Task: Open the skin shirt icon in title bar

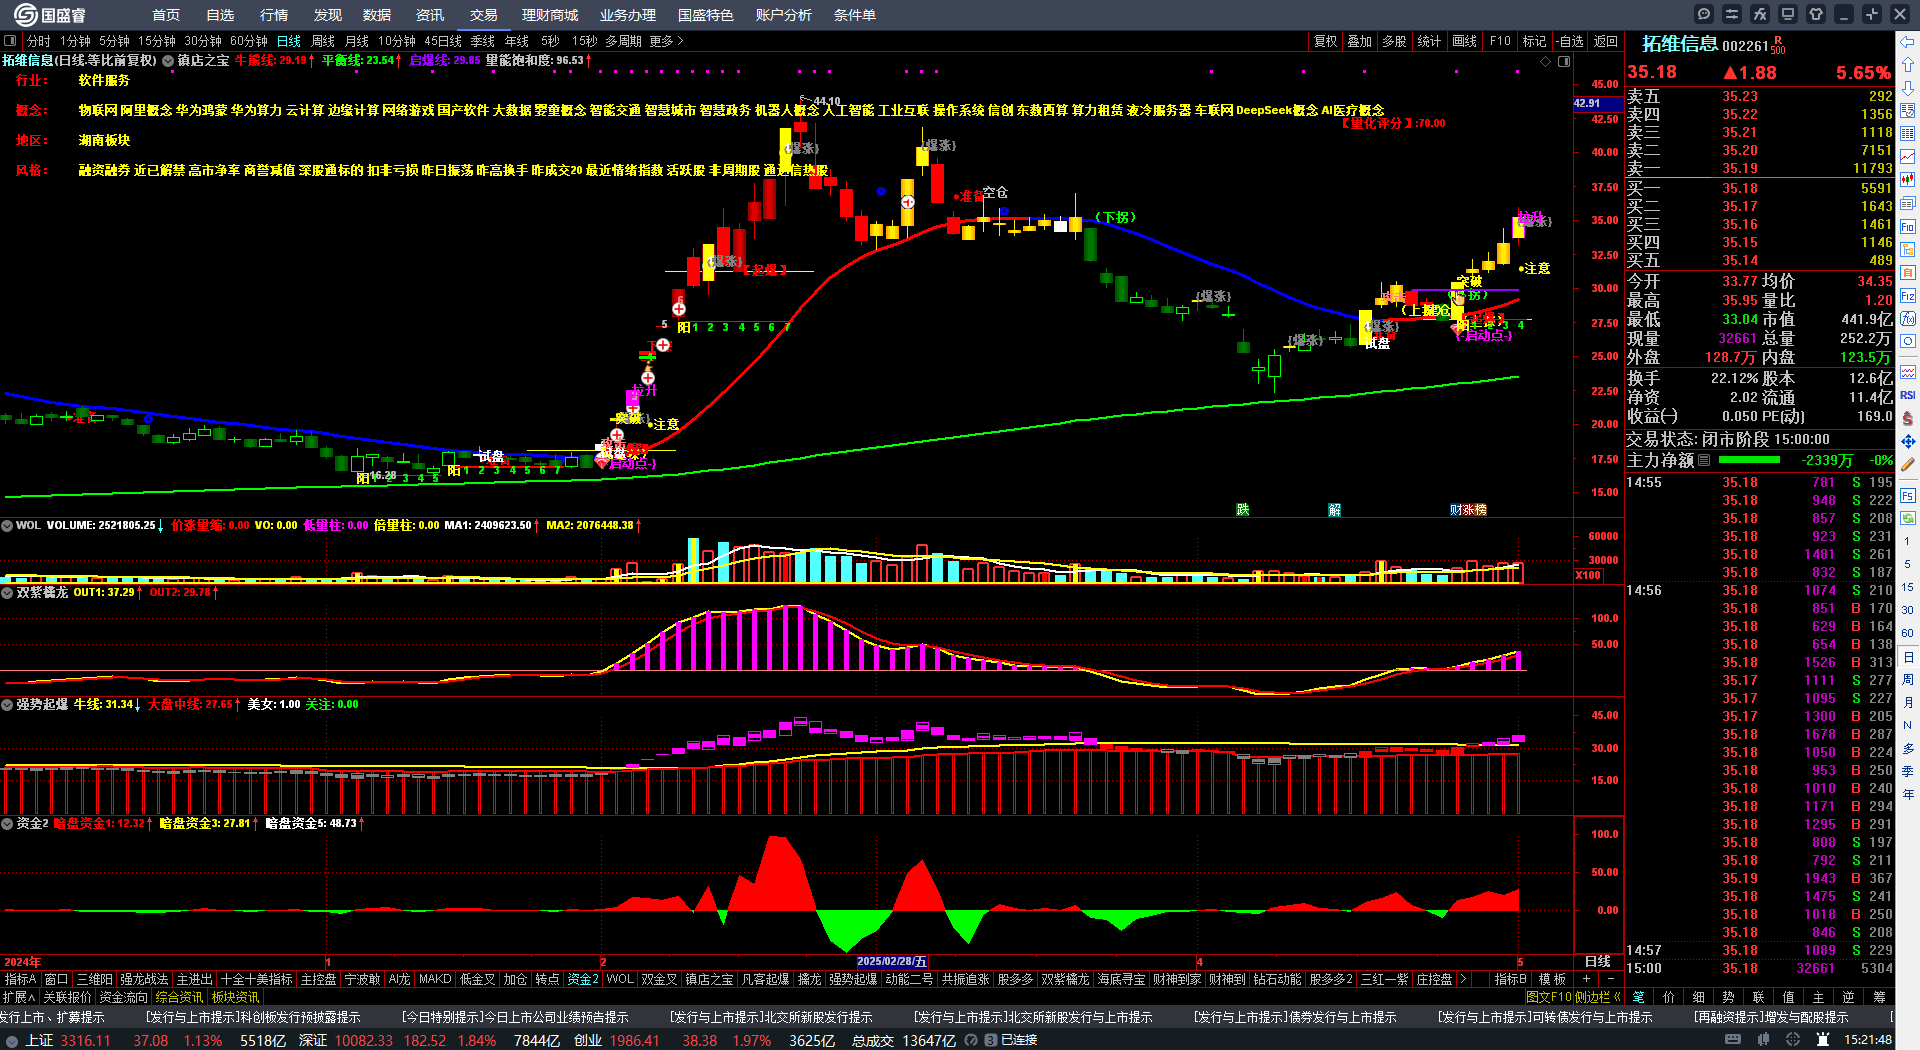Action: 1816,14
